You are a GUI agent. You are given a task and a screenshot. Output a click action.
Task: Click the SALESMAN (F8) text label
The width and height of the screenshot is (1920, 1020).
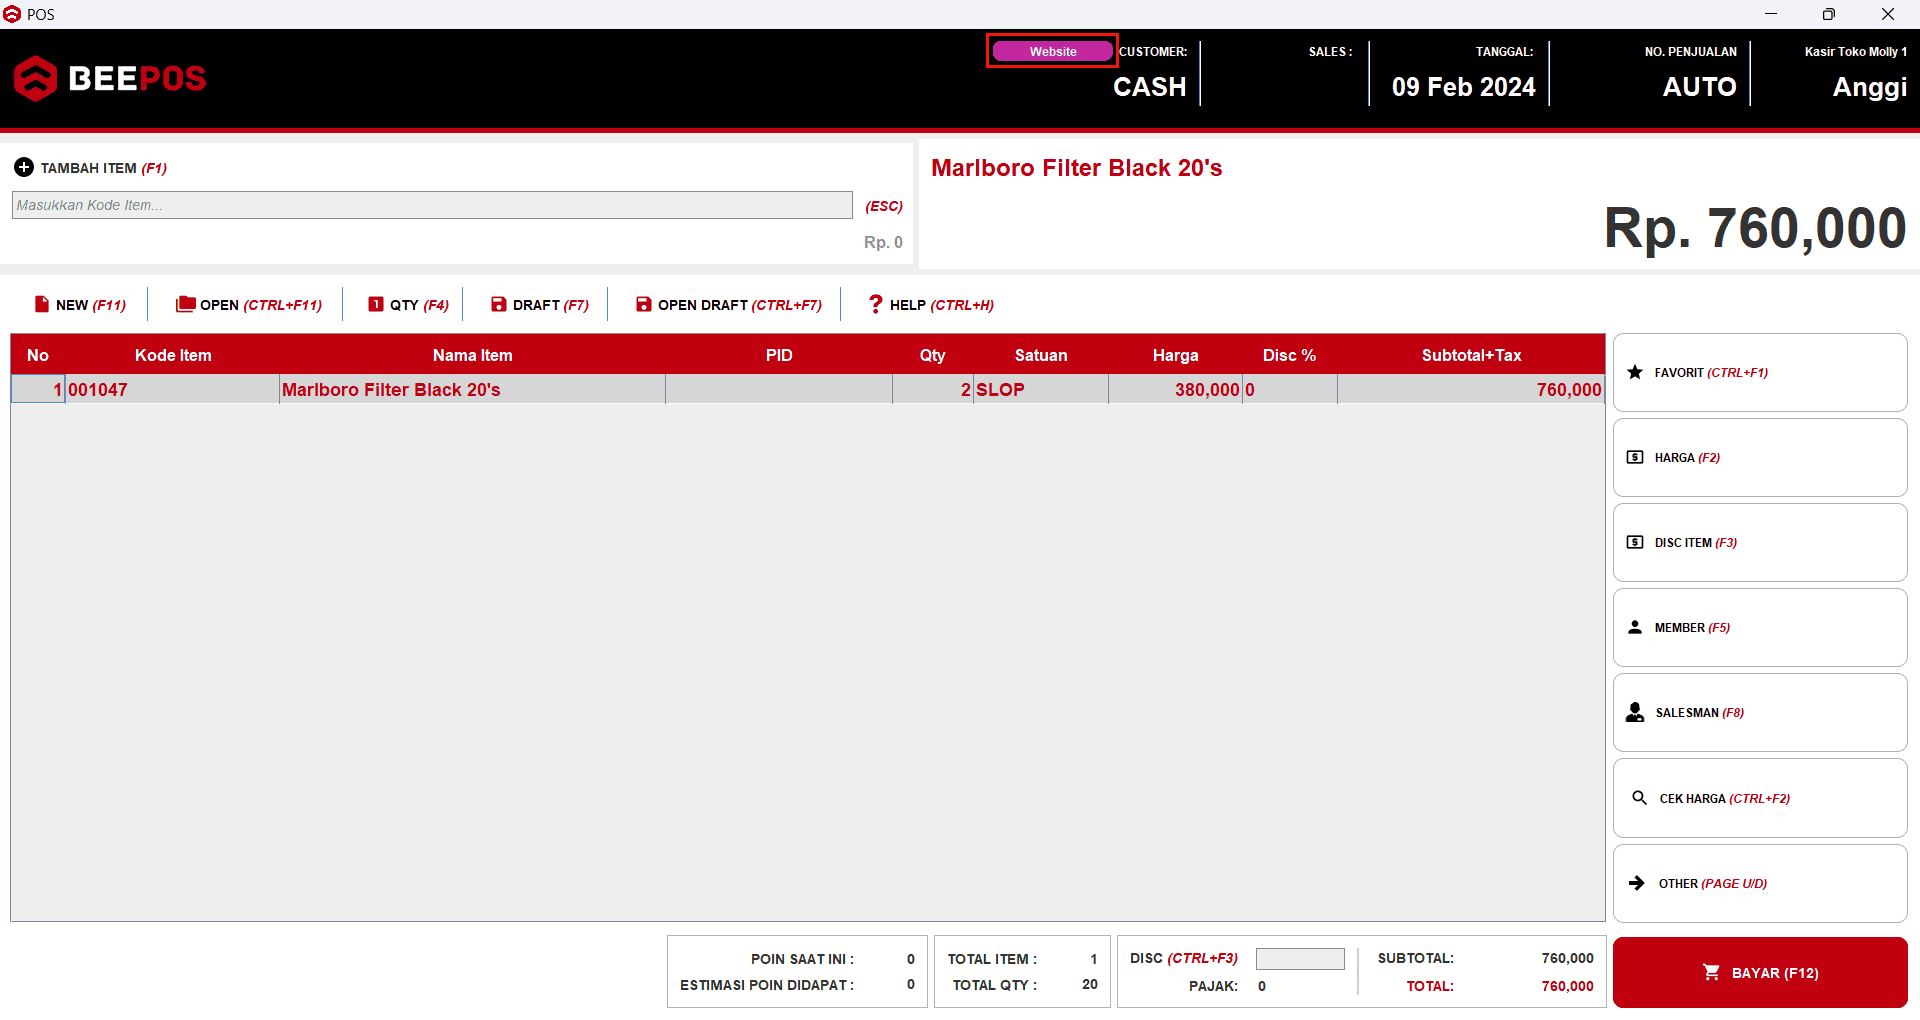[1700, 712]
